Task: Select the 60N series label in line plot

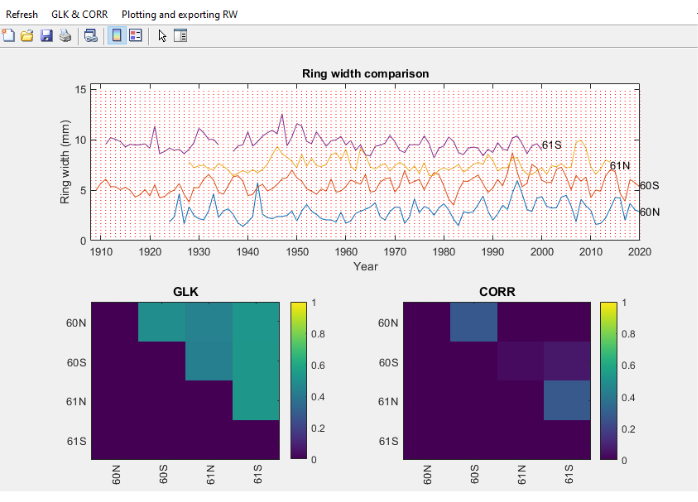Action: pos(649,212)
